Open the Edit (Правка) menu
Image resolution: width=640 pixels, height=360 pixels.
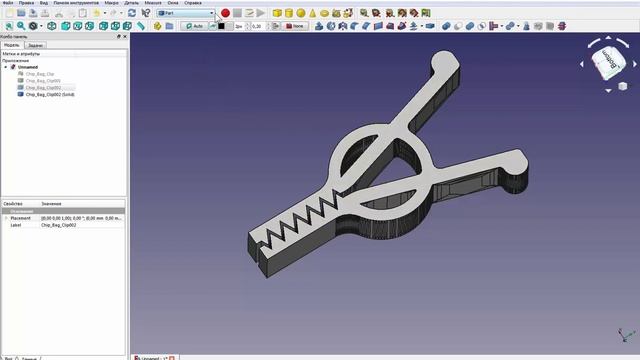pos(27,3)
